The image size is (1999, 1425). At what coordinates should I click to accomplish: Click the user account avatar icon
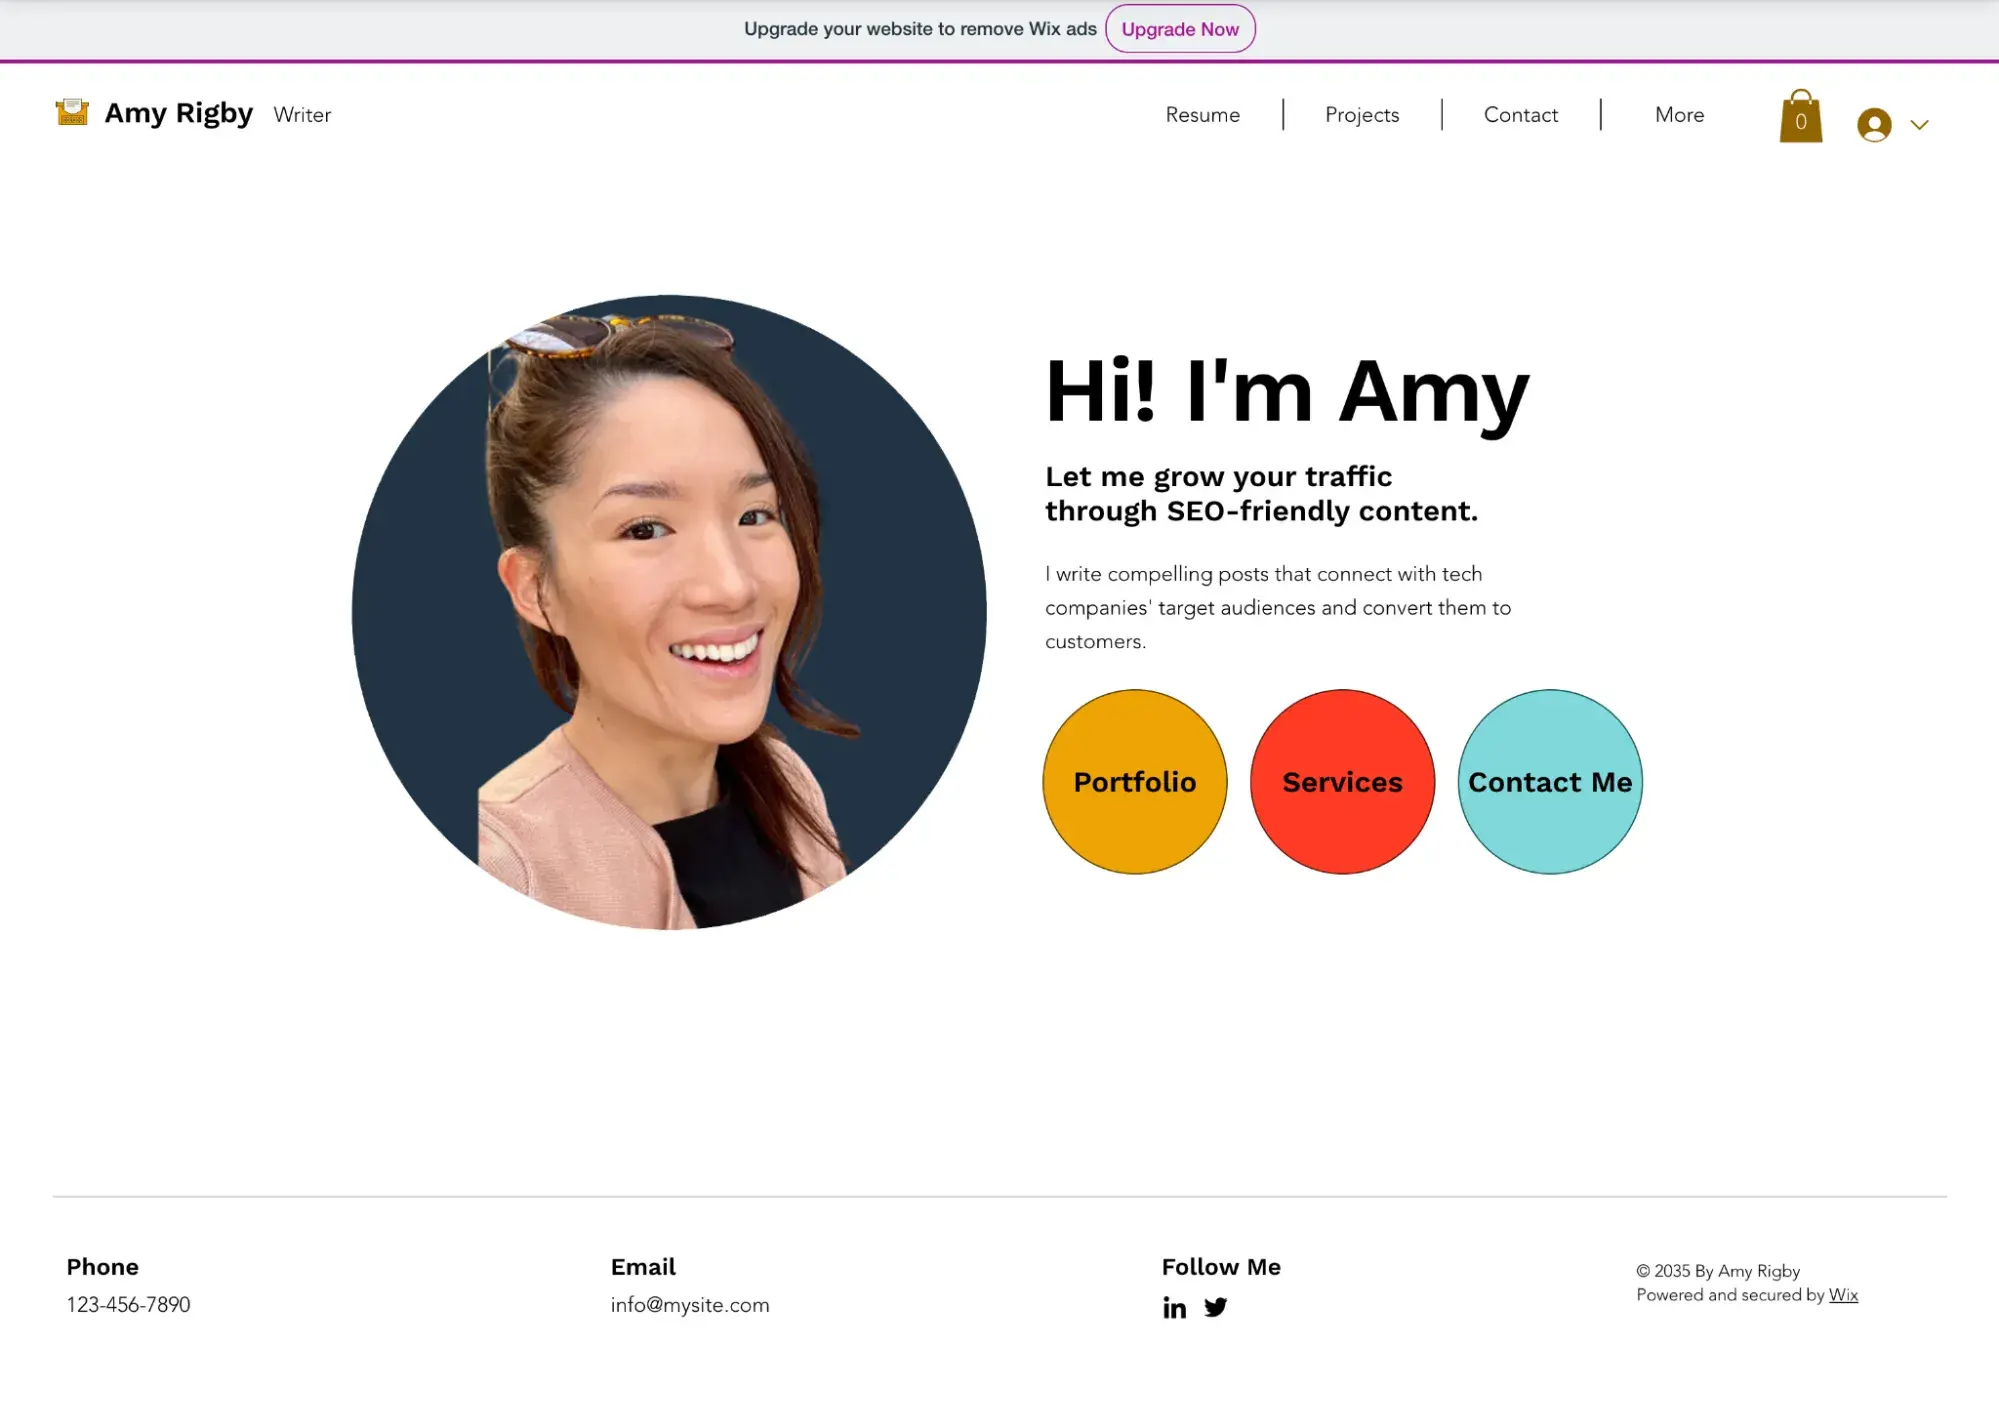point(1874,125)
